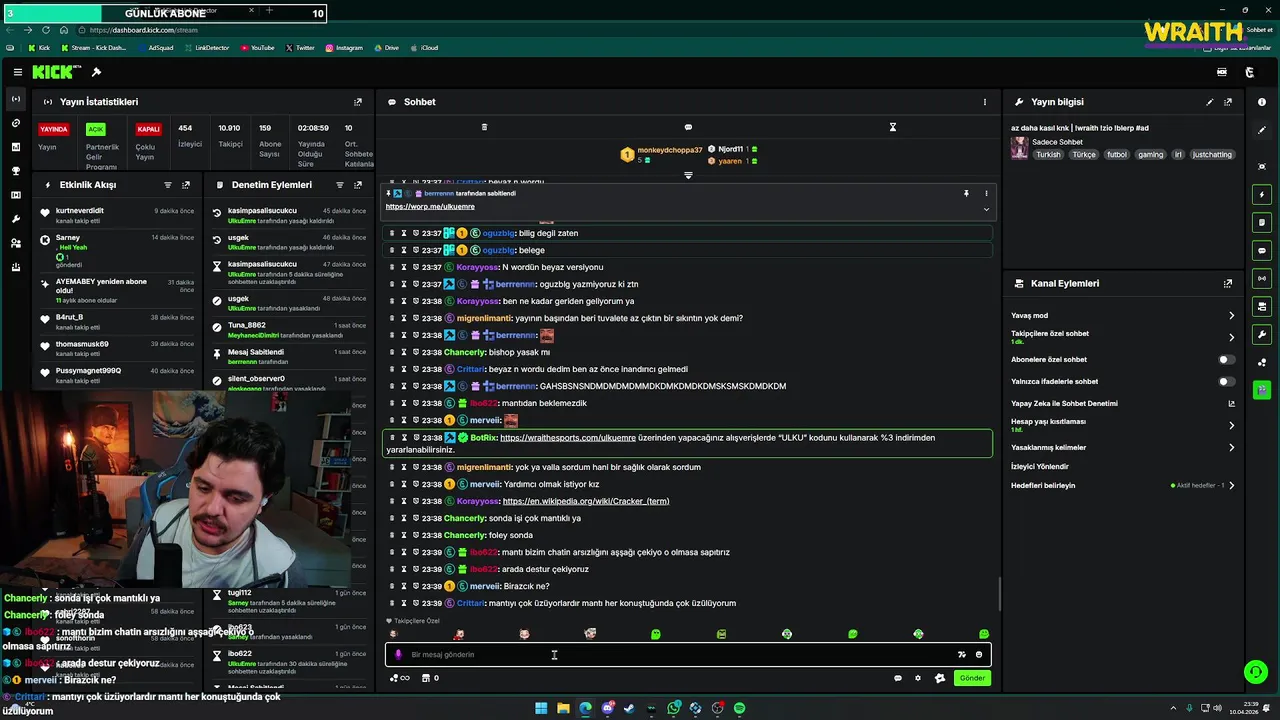Viewport: 1280px width, 720px height.
Task: Filter the Etkinlik Akışı feed
Action: pos(167,185)
